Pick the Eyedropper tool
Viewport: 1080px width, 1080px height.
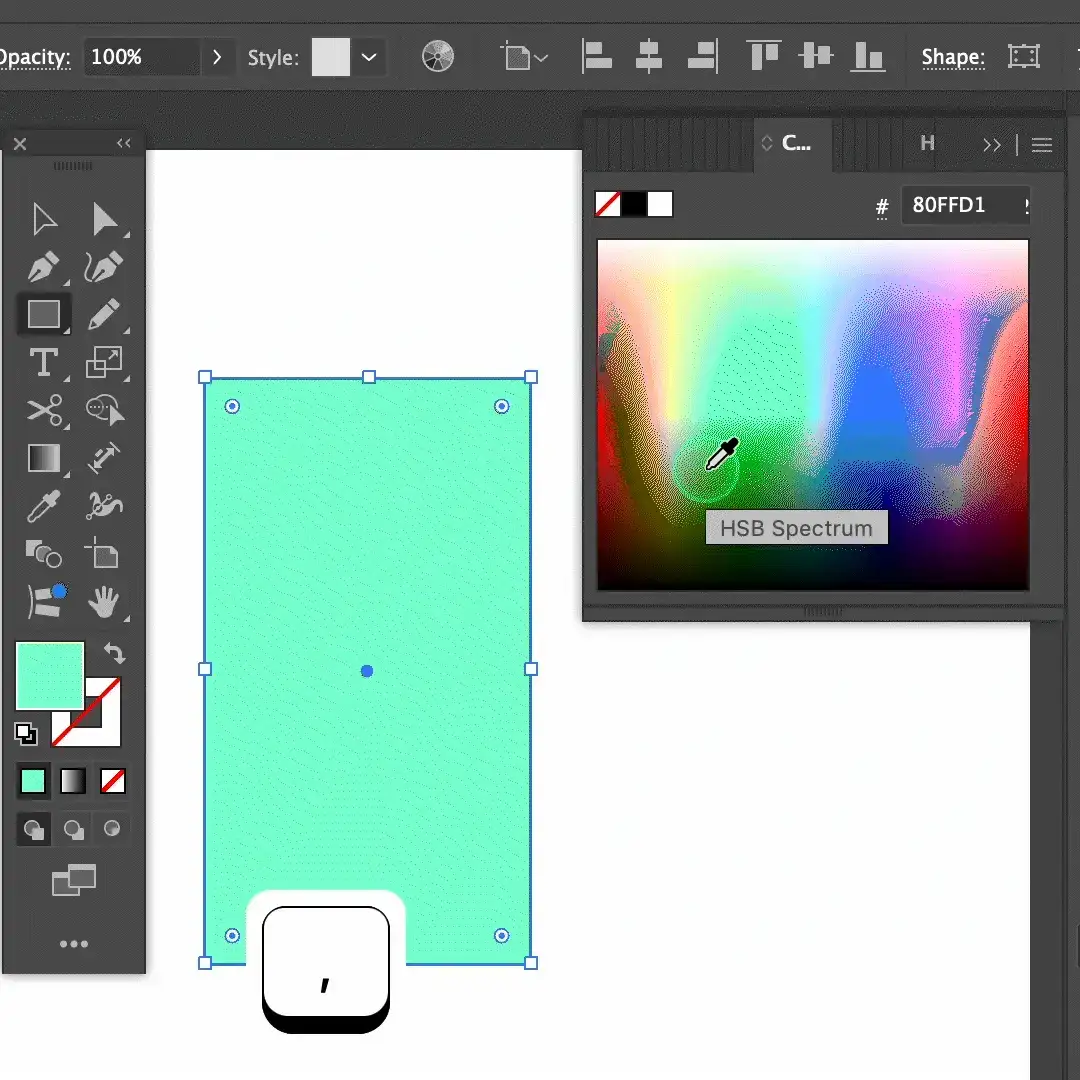click(x=44, y=507)
